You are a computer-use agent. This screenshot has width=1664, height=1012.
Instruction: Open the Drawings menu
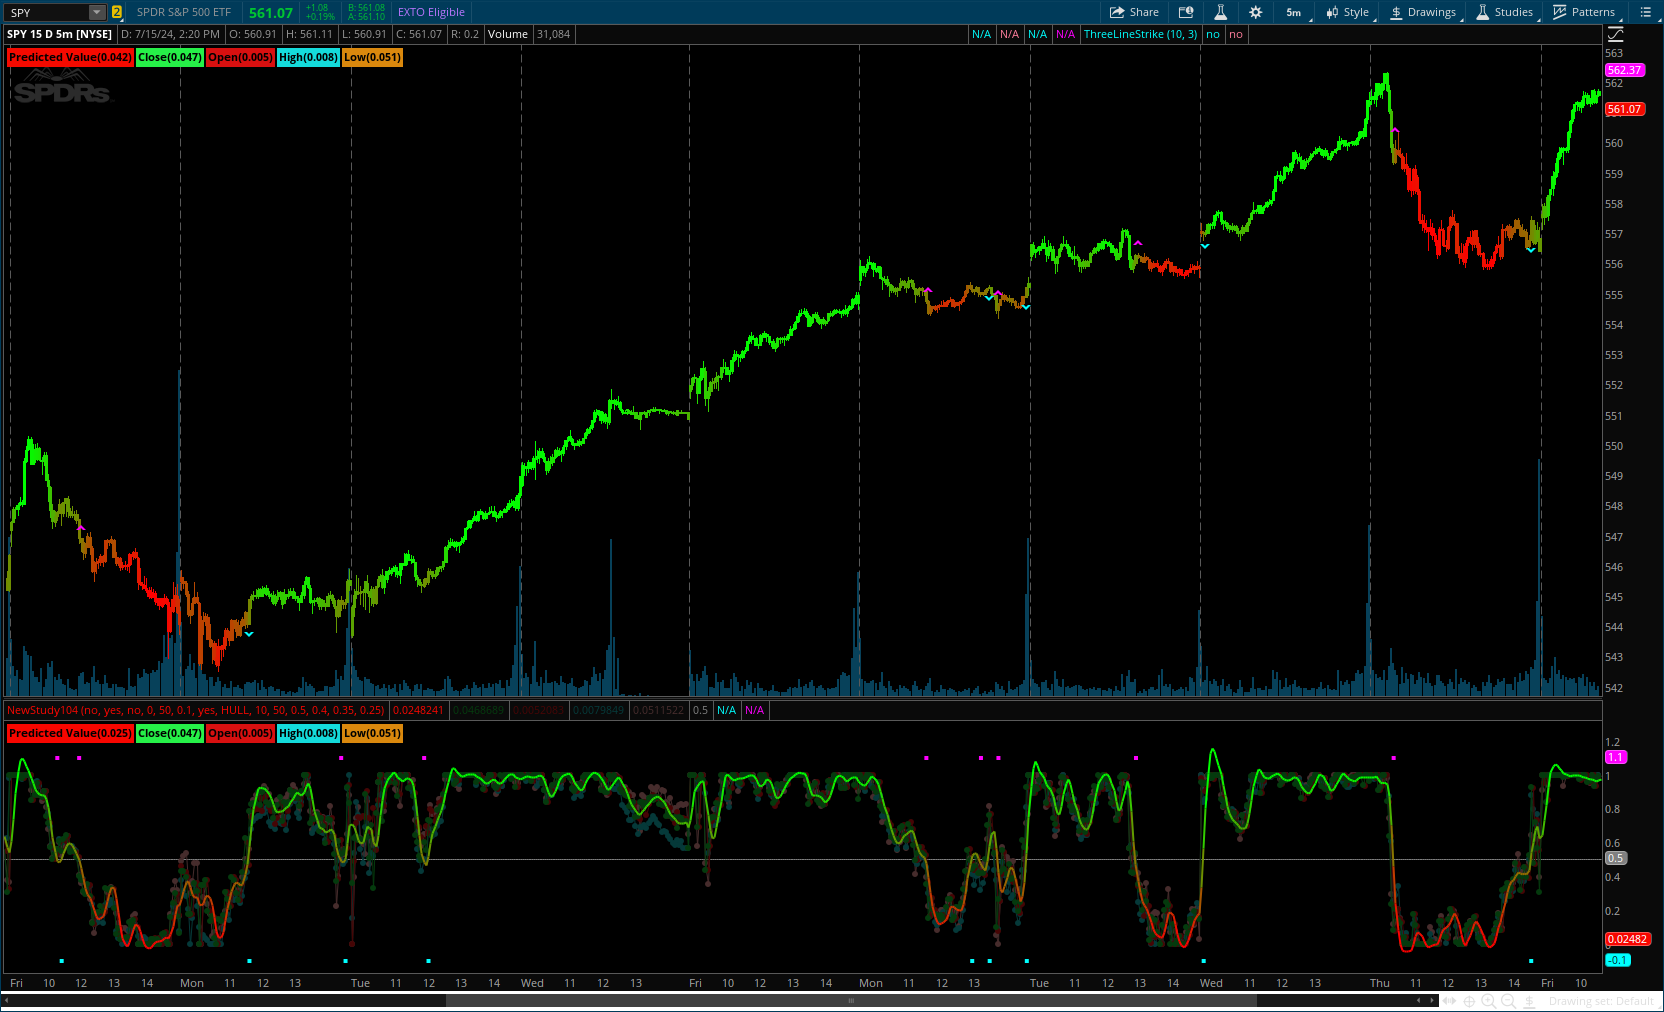[1423, 12]
